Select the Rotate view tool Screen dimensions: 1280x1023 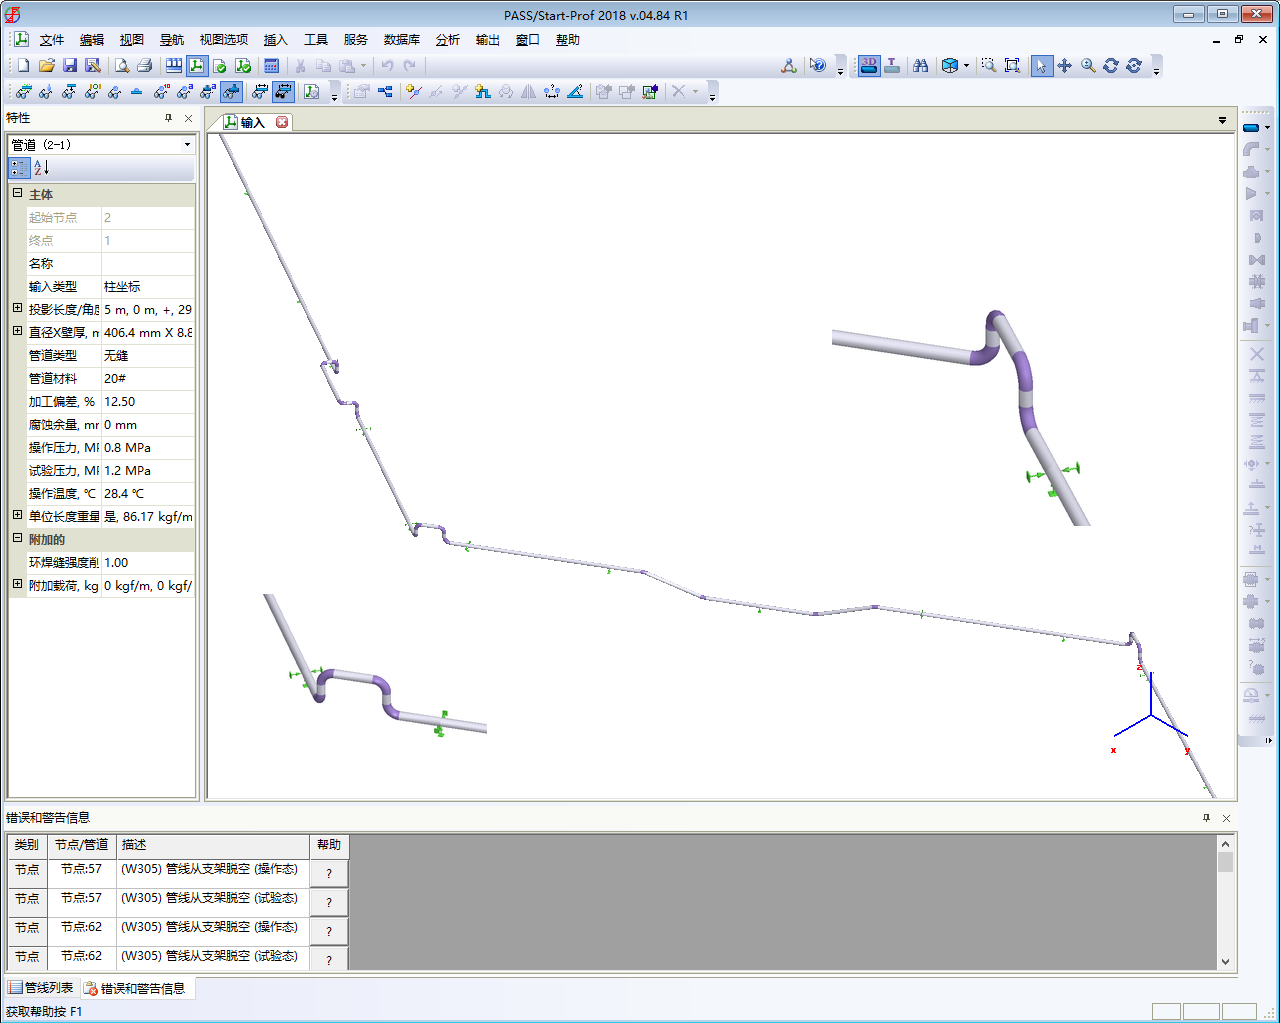[x=1111, y=65]
